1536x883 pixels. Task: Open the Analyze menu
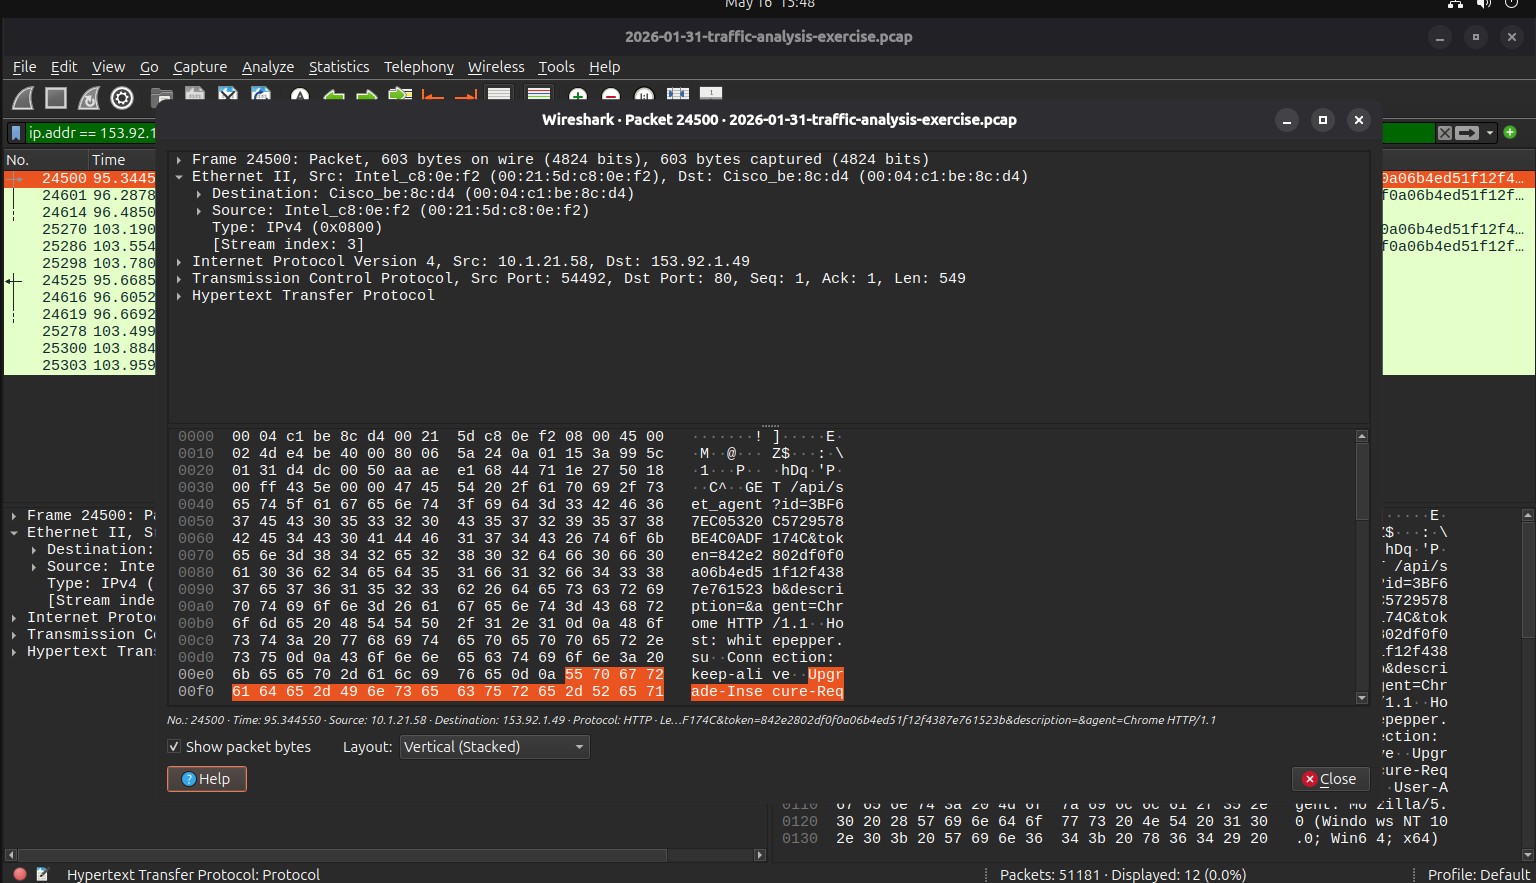268,67
